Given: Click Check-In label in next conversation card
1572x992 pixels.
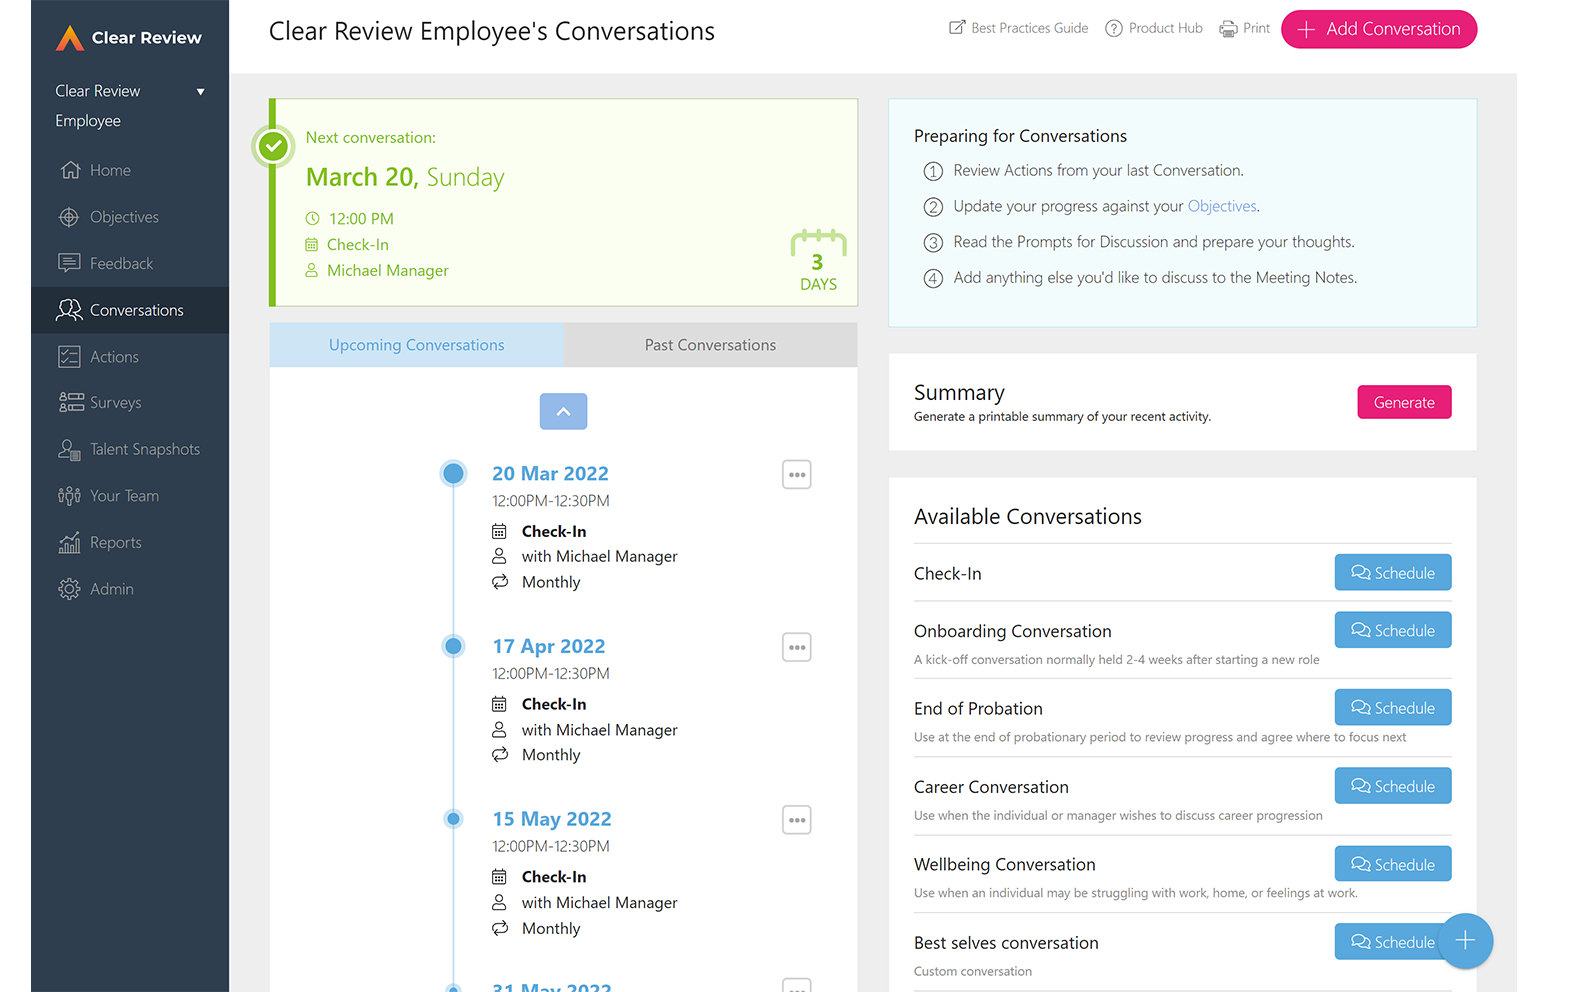Looking at the screenshot, I should pos(358,245).
